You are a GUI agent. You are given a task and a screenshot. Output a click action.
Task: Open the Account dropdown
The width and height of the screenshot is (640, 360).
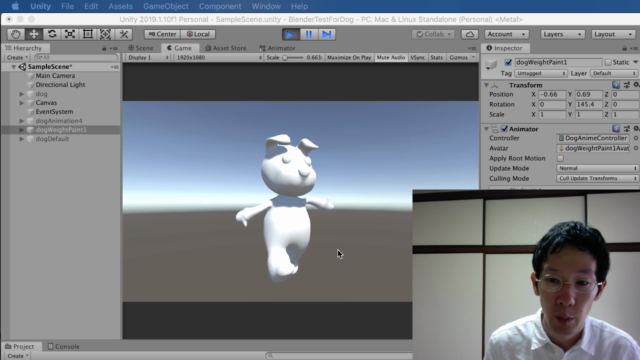coord(506,34)
